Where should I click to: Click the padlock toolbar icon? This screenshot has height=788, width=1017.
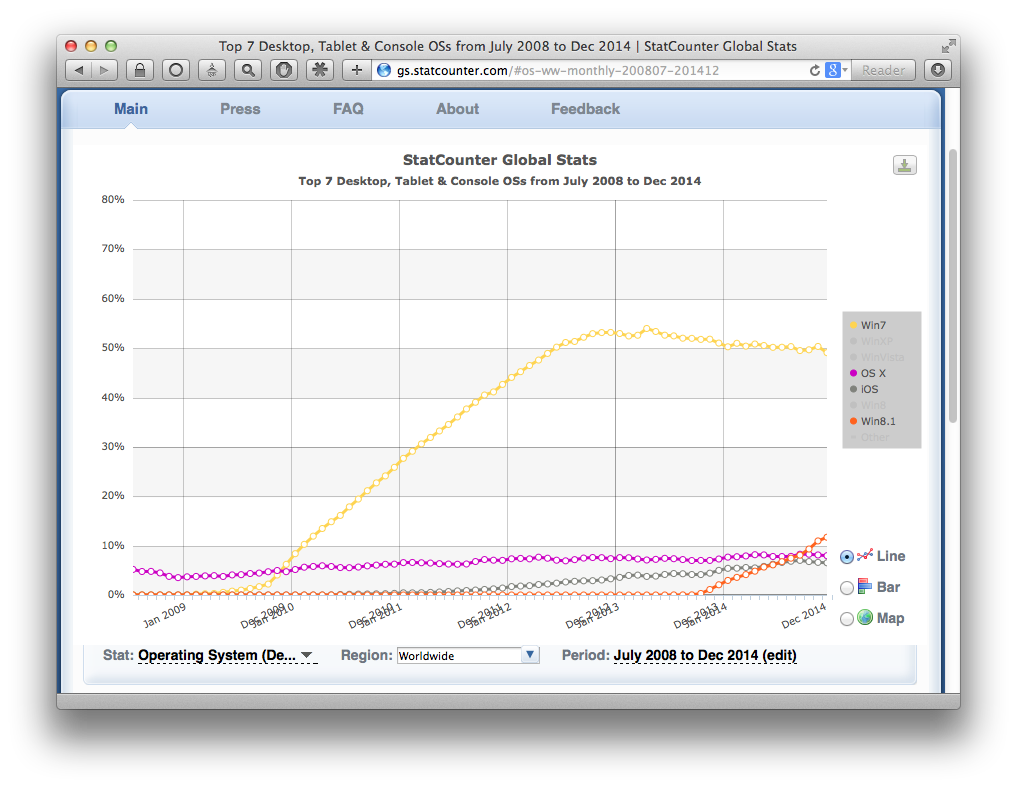click(x=140, y=70)
